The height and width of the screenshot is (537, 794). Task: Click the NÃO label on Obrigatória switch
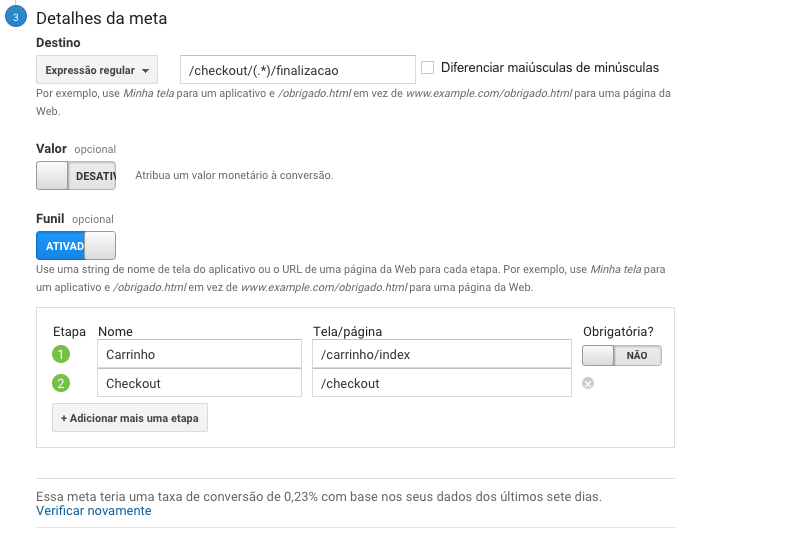637,356
